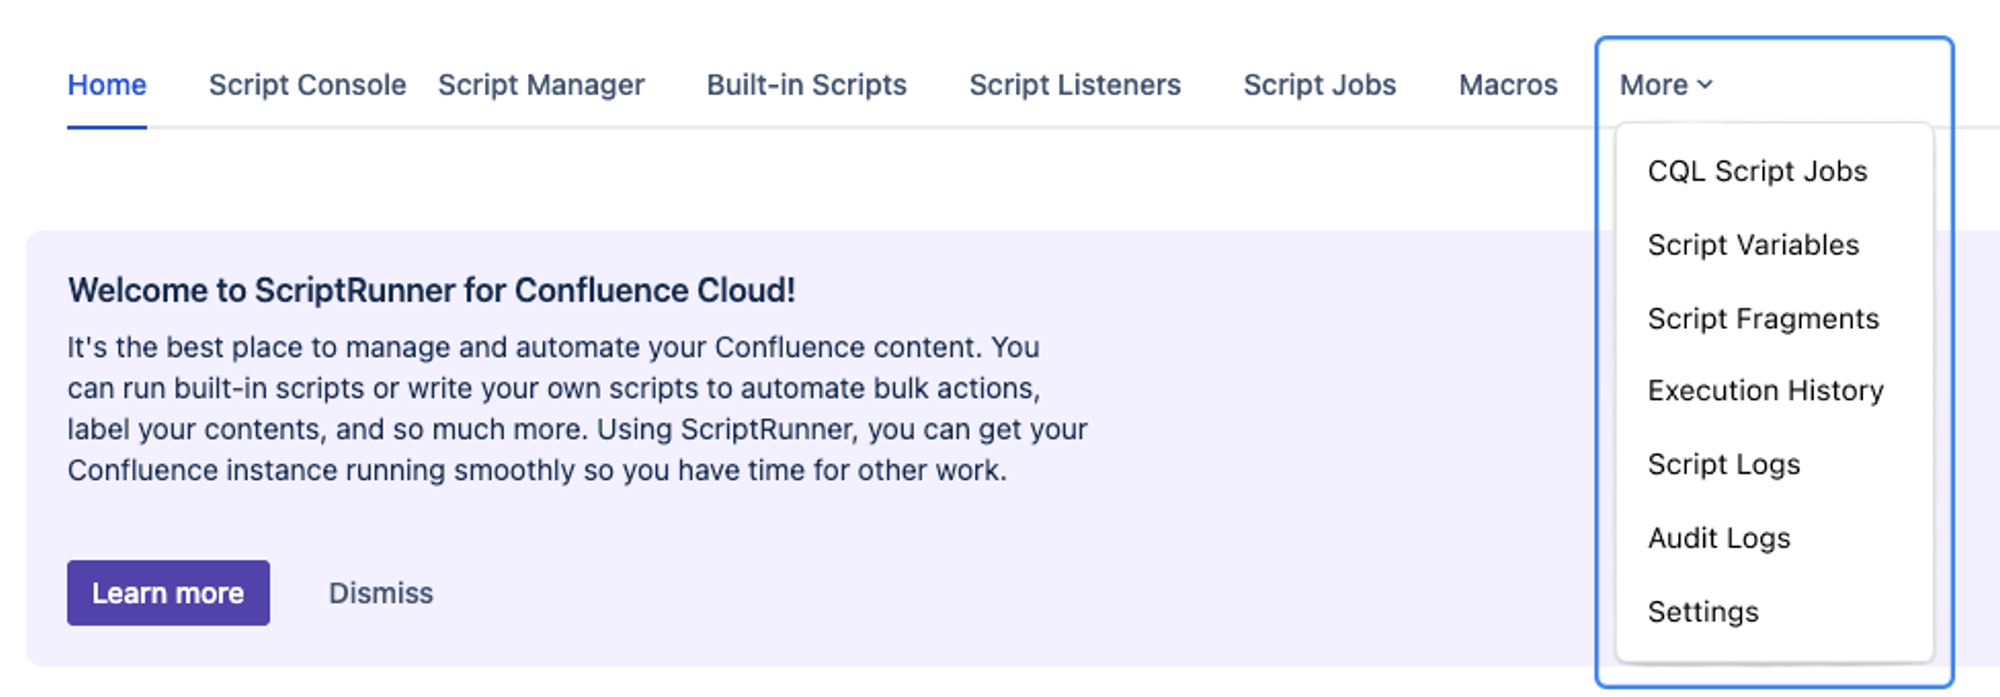Open the Script Jobs tab
Screen dimensions: 2000x697
pos(1319,85)
